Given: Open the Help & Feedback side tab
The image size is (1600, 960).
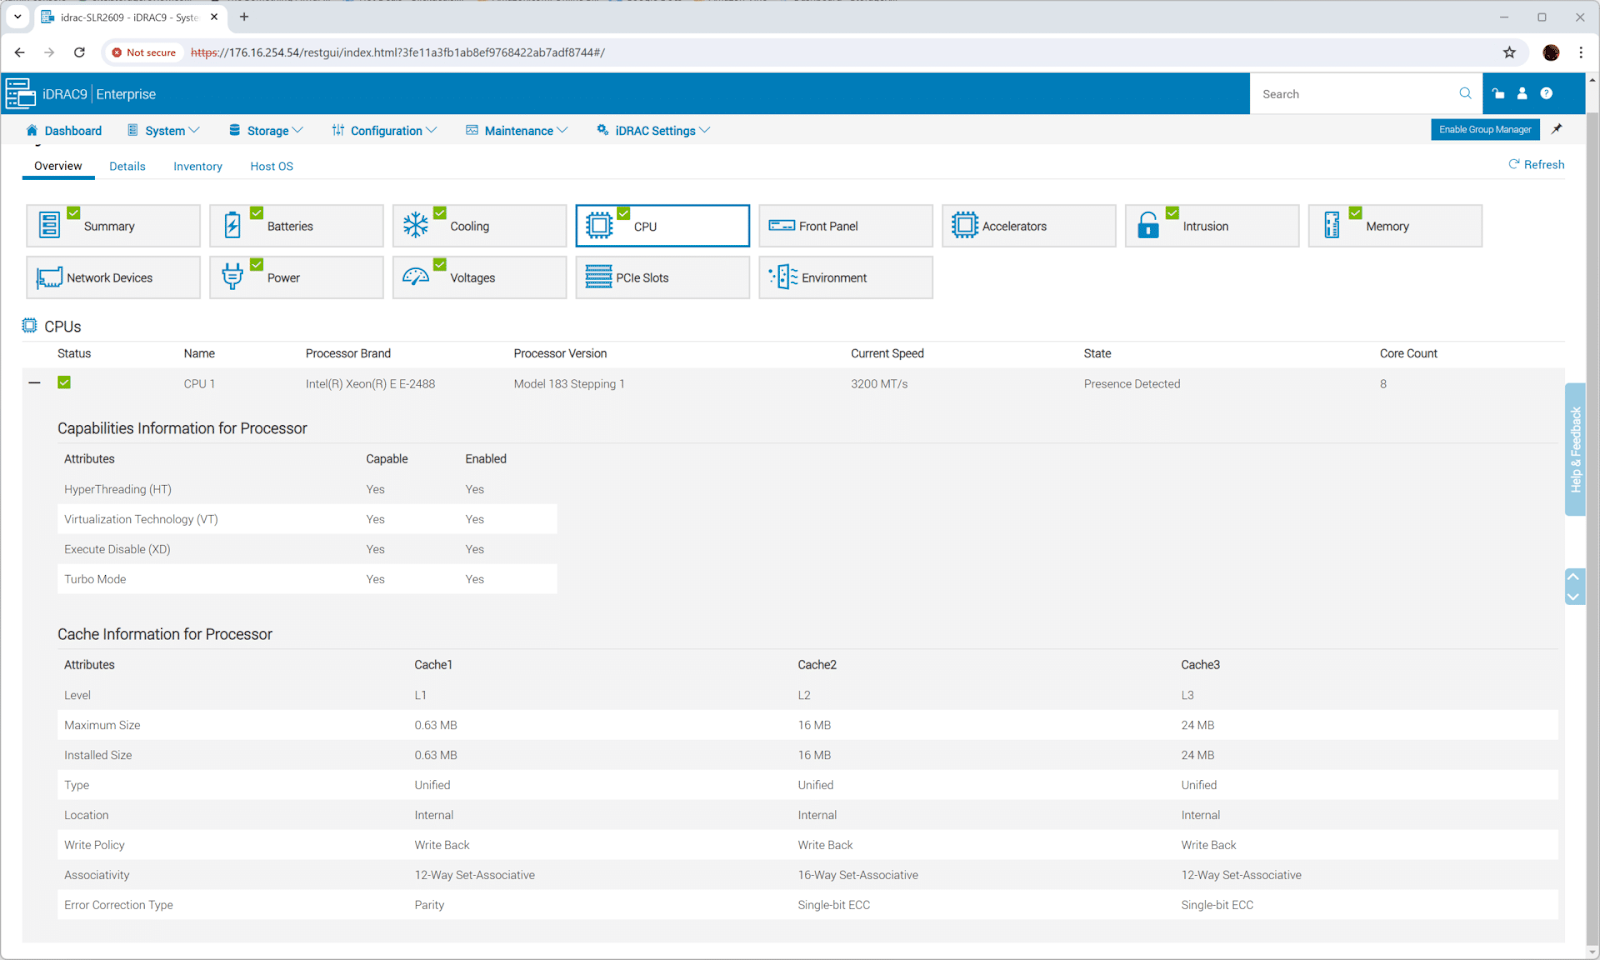Looking at the screenshot, I should (x=1575, y=449).
